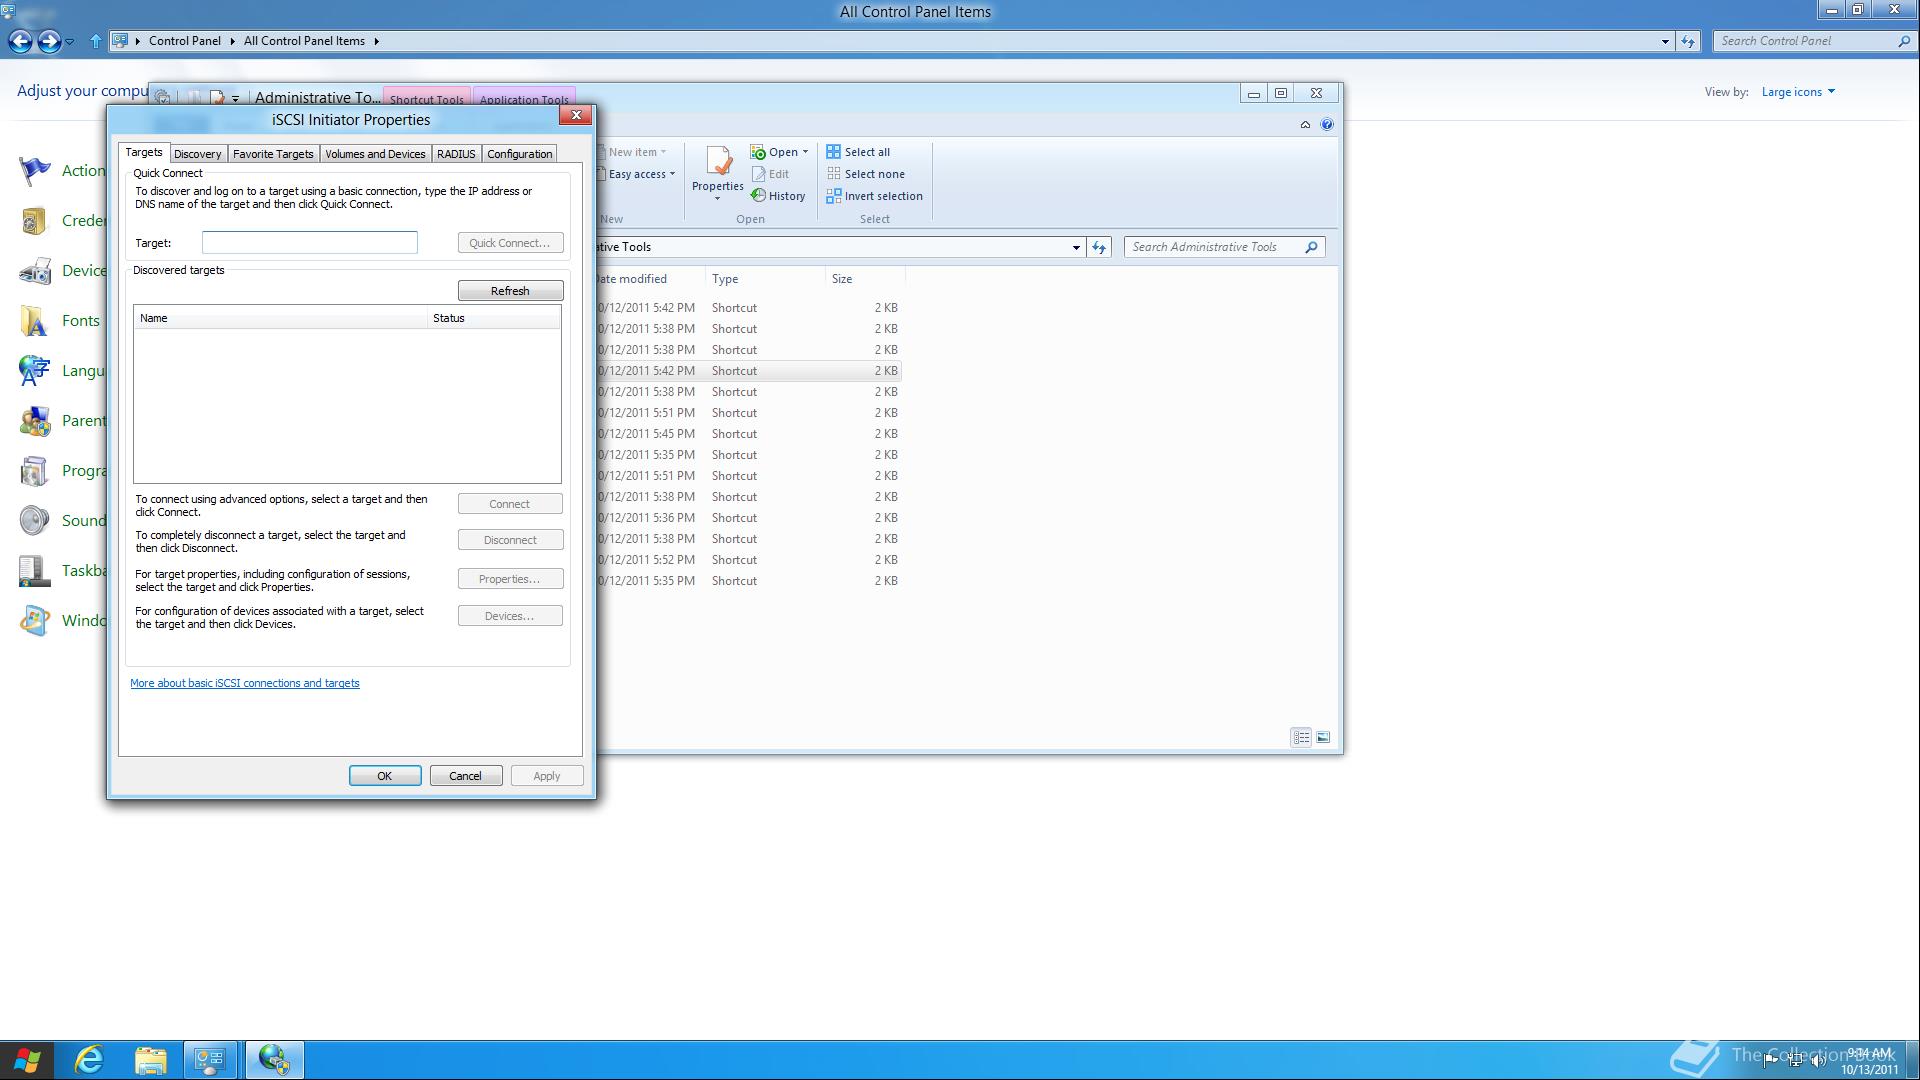Collapse the Administrative Tools ribbon with the chevron

(1305, 124)
